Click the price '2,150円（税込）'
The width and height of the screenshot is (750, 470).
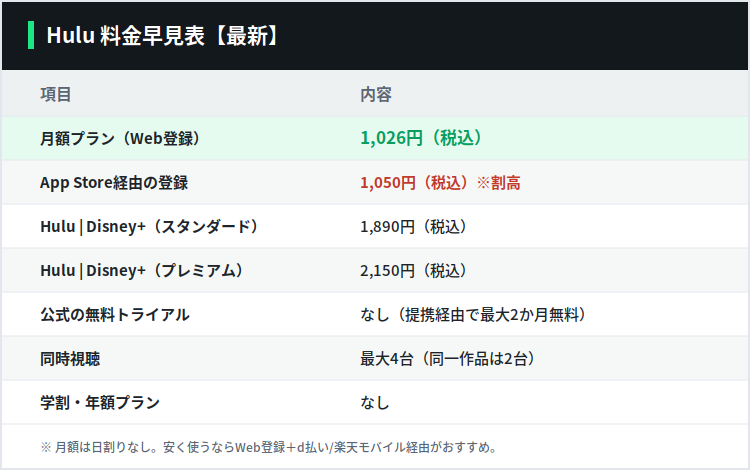click(415, 271)
